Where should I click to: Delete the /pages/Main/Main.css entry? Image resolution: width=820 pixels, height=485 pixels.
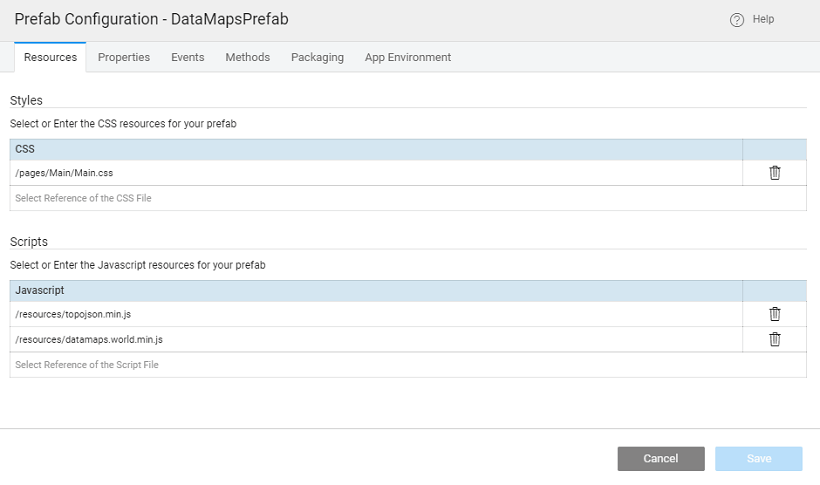(x=774, y=173)
